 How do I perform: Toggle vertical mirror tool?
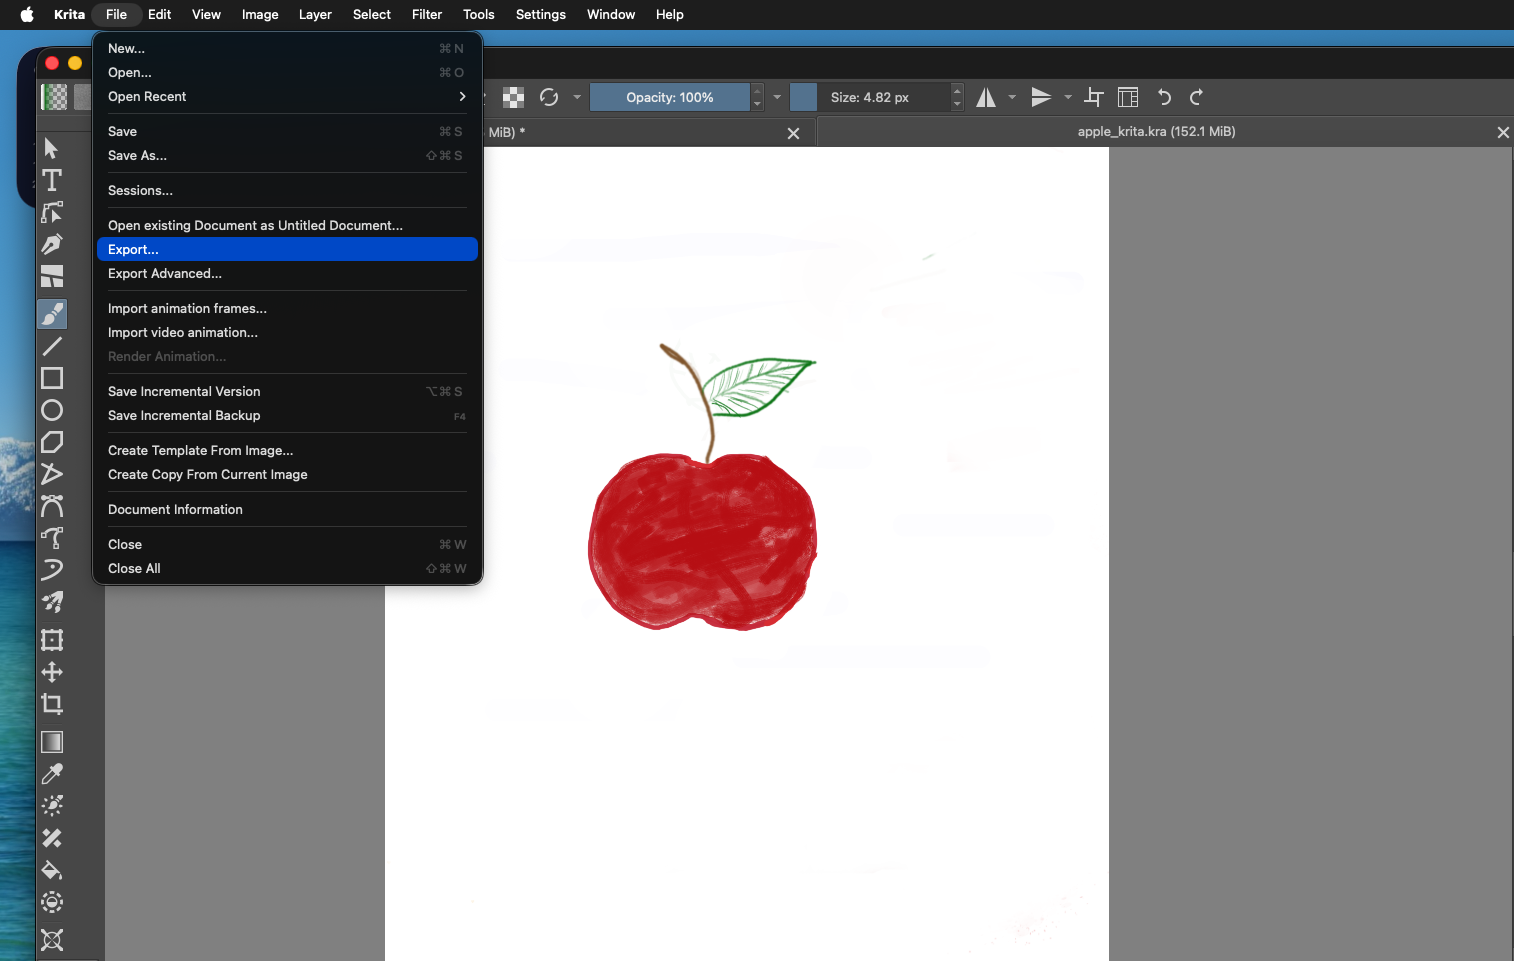[x=1041, y=97]
